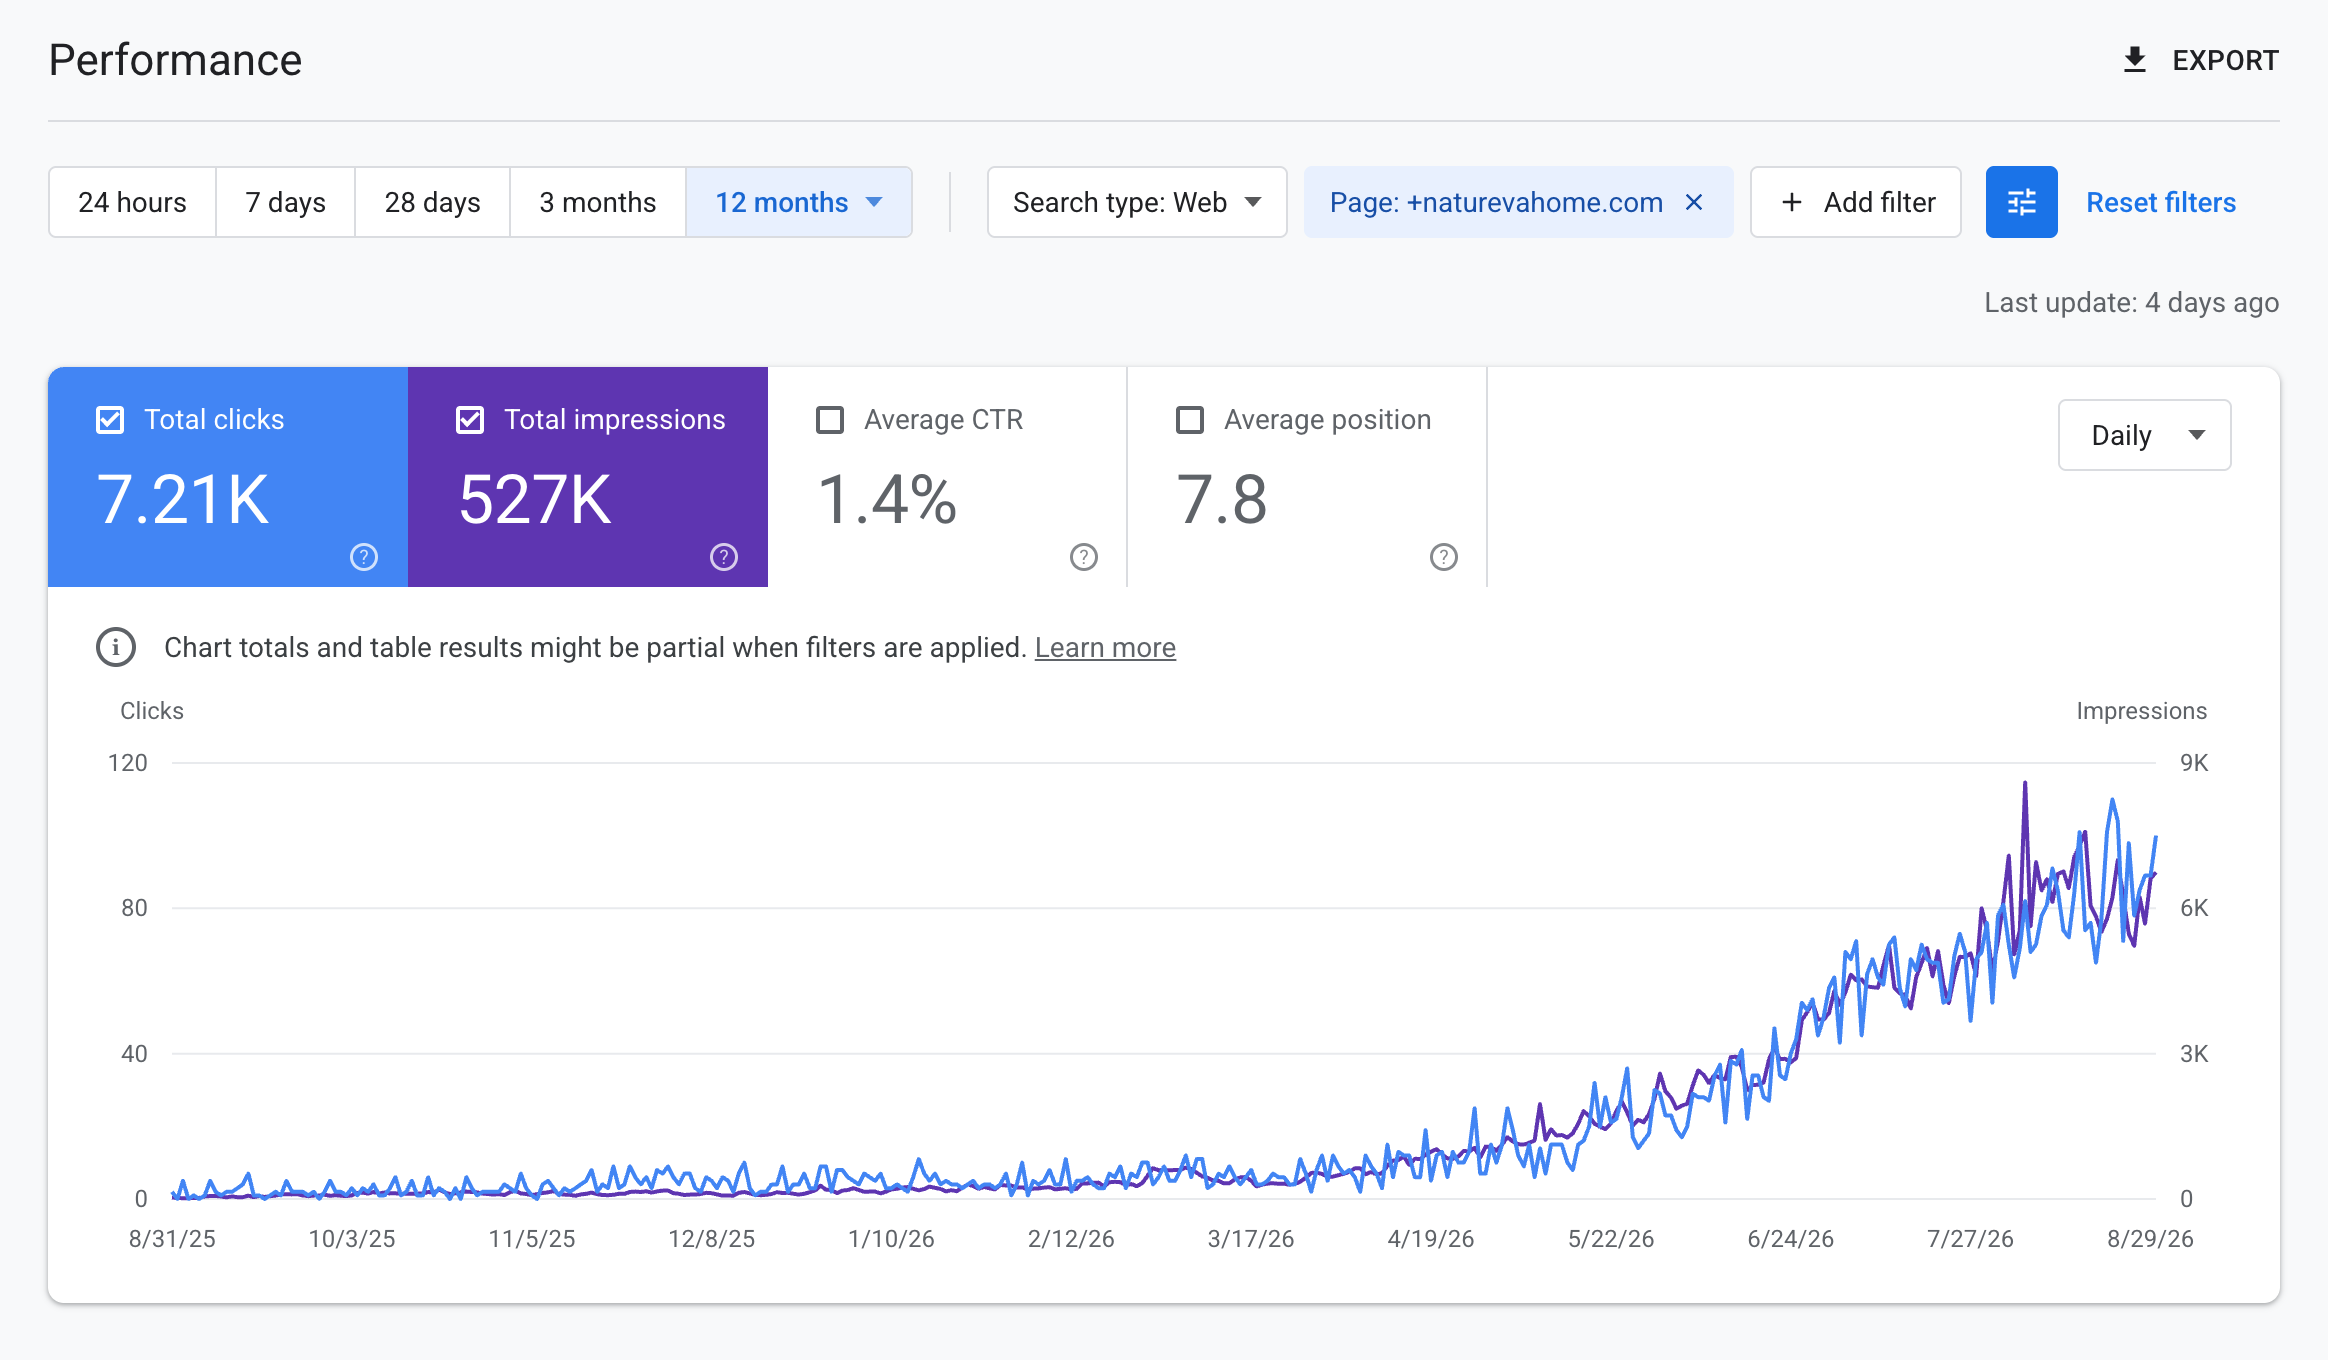2328x1360 pixels.
Task: Click the Last update: 4 days ago text
Action: tap(2131, 302)
